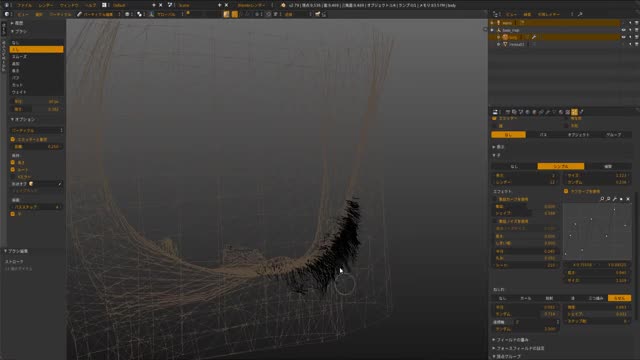
Task: Choose the スムーズ brush option
Action: pos(36,56)
